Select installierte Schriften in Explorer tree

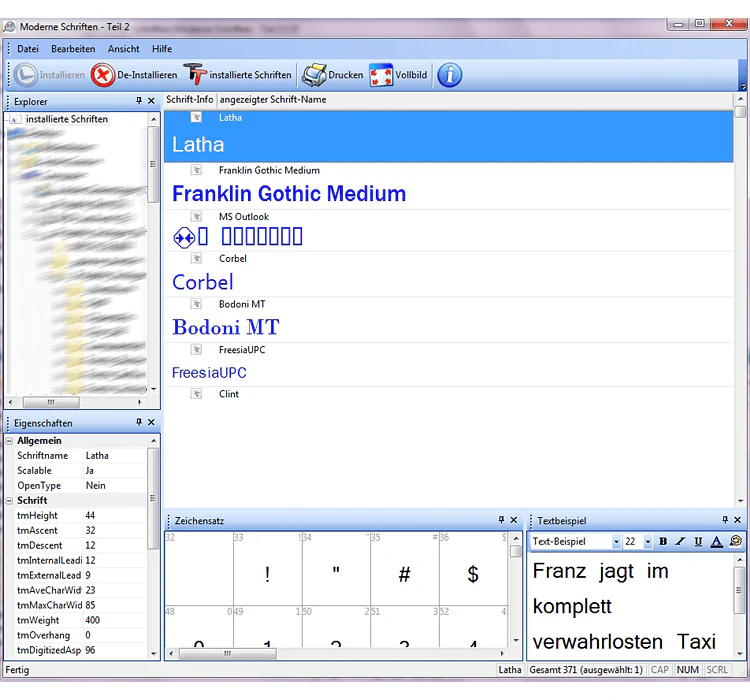pyautogui.click(x=66, y=119)
